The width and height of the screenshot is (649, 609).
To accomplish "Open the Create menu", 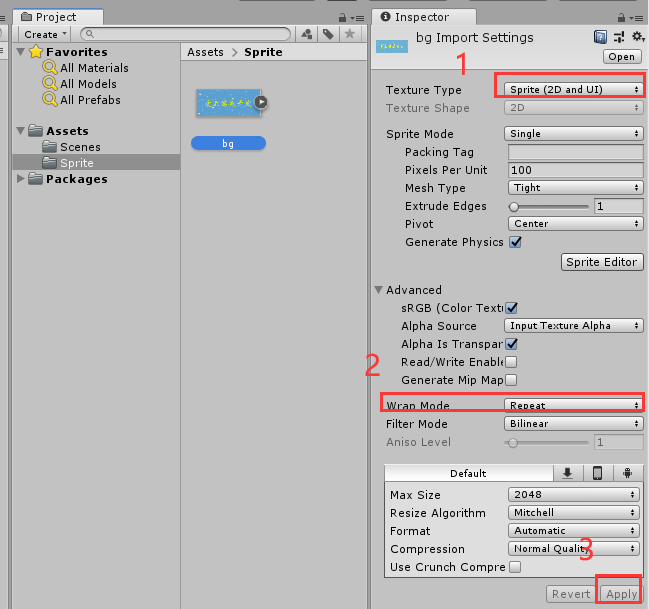I will [45, 34].
